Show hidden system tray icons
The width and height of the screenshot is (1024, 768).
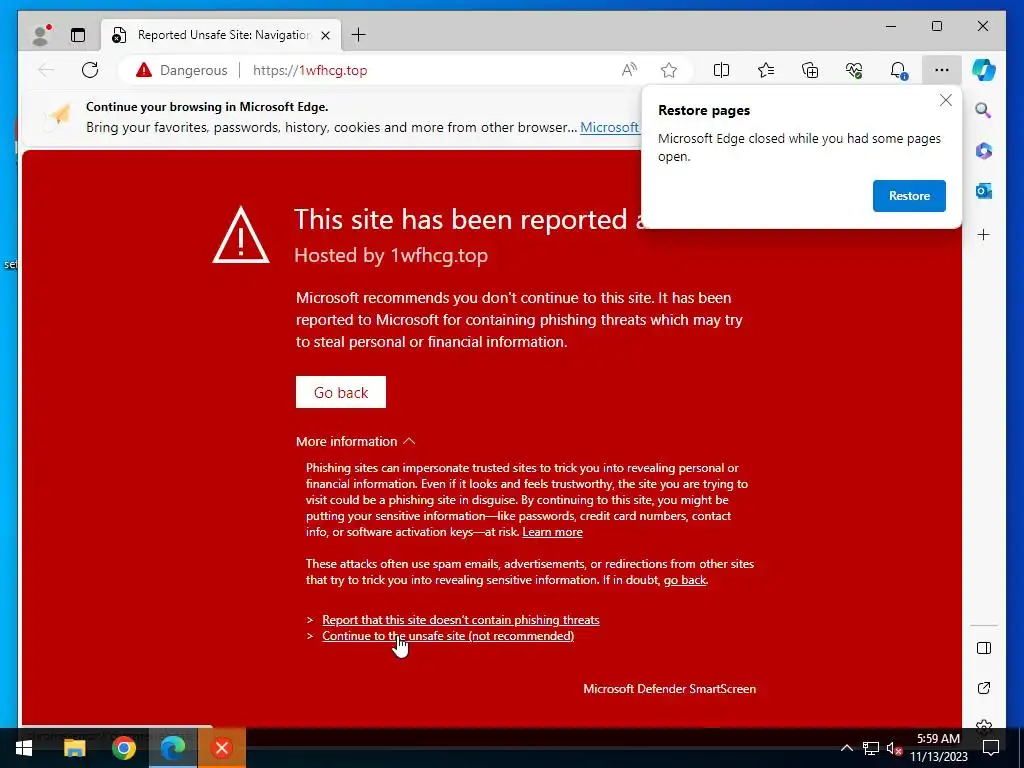846,748
